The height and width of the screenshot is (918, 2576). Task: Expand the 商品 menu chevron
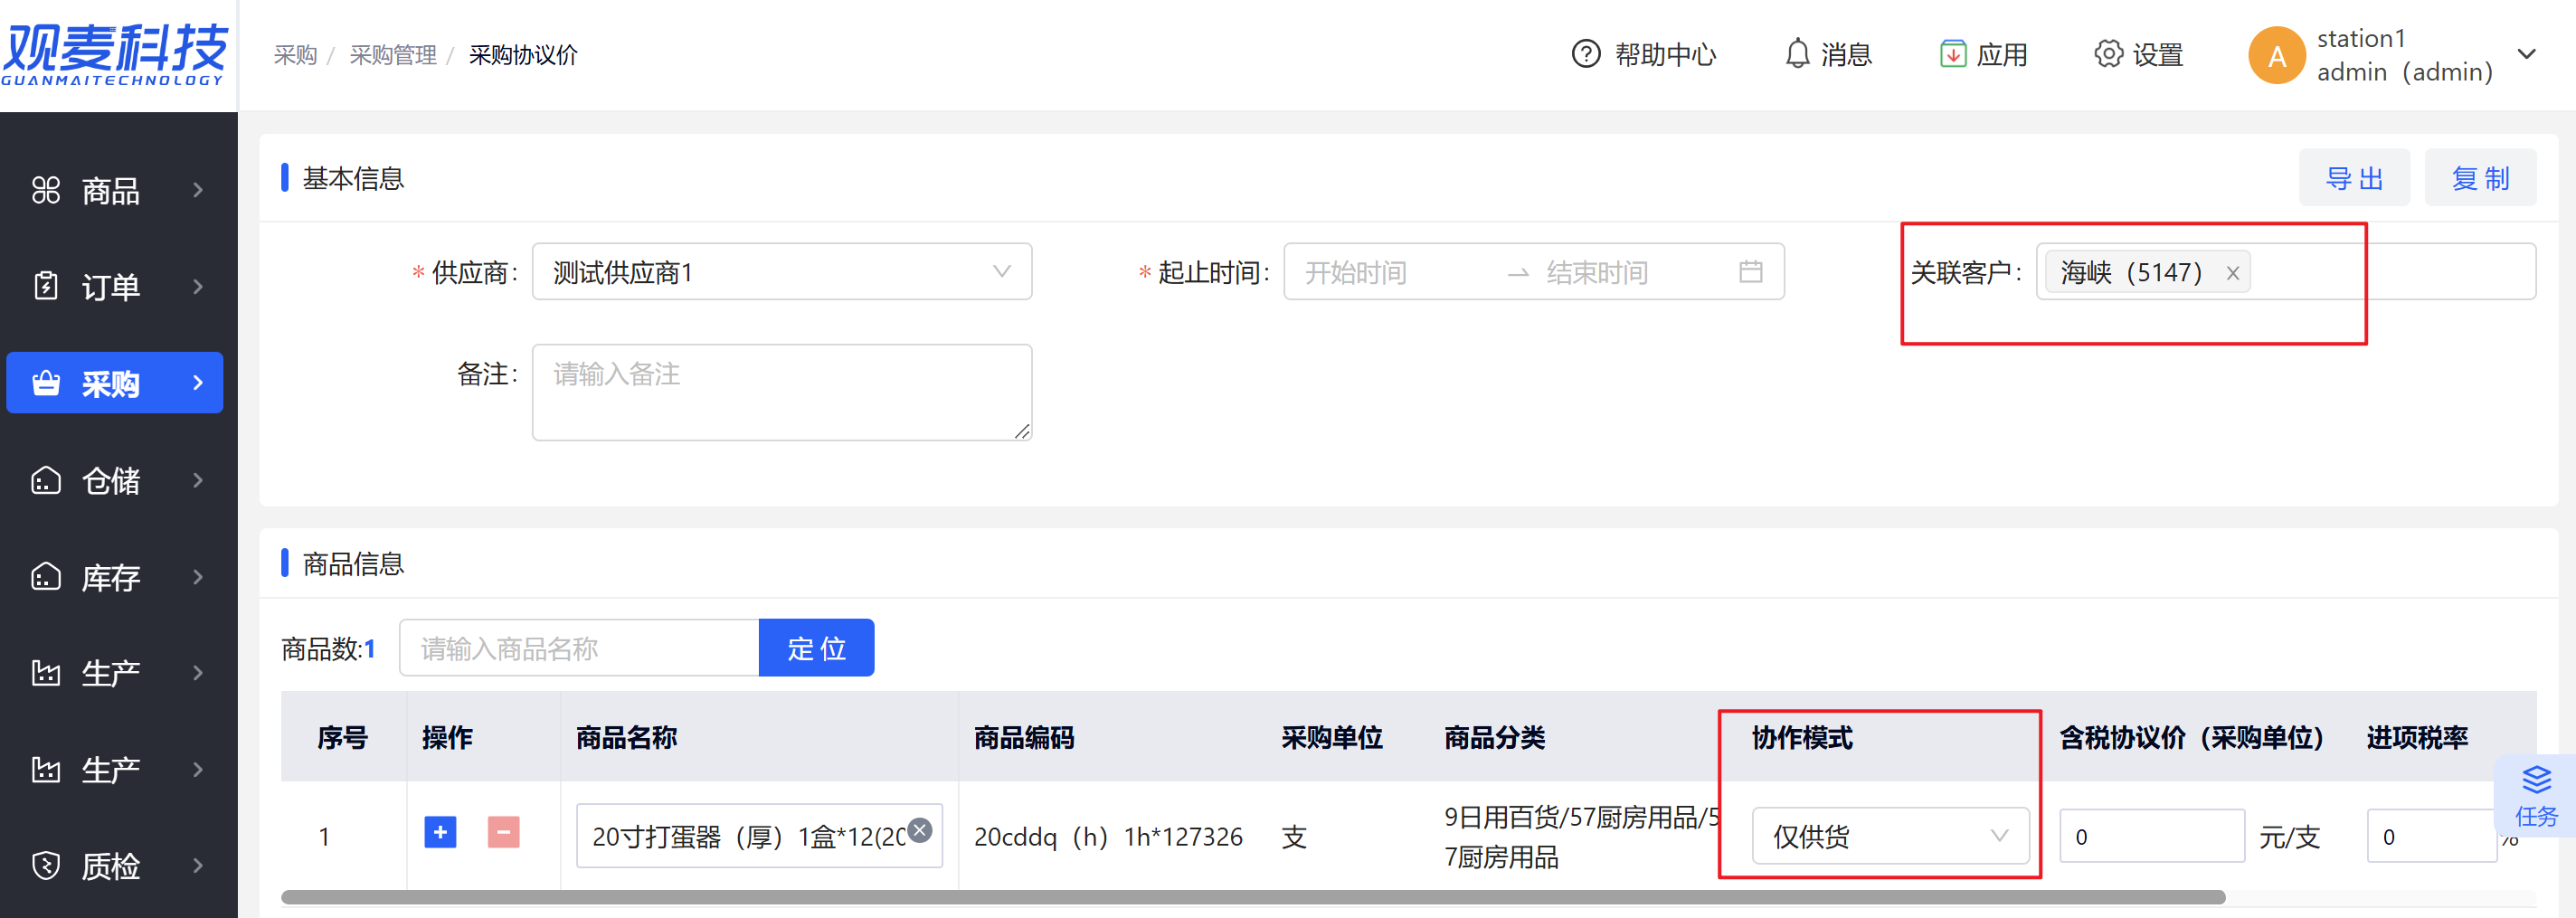(x=198, y=190)
